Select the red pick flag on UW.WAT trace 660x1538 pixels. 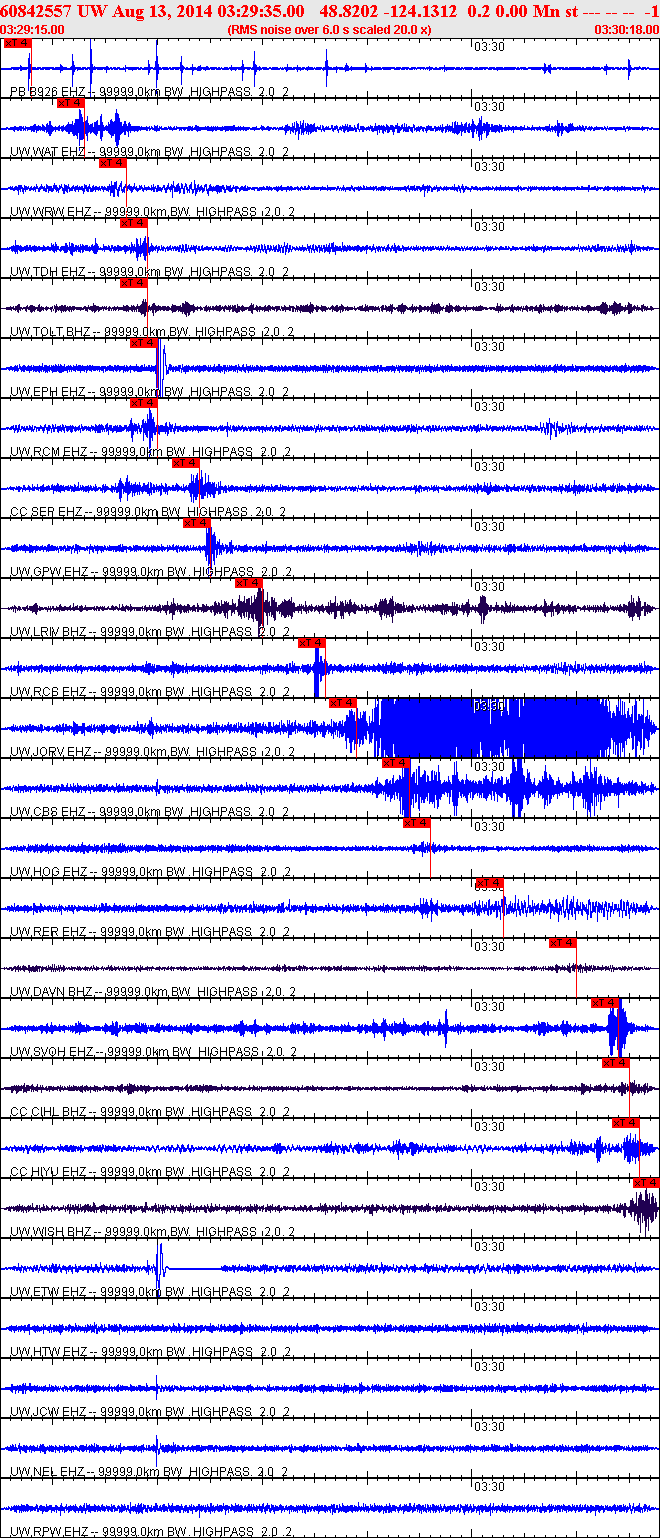pyautogui.click(x=71, y=102)
